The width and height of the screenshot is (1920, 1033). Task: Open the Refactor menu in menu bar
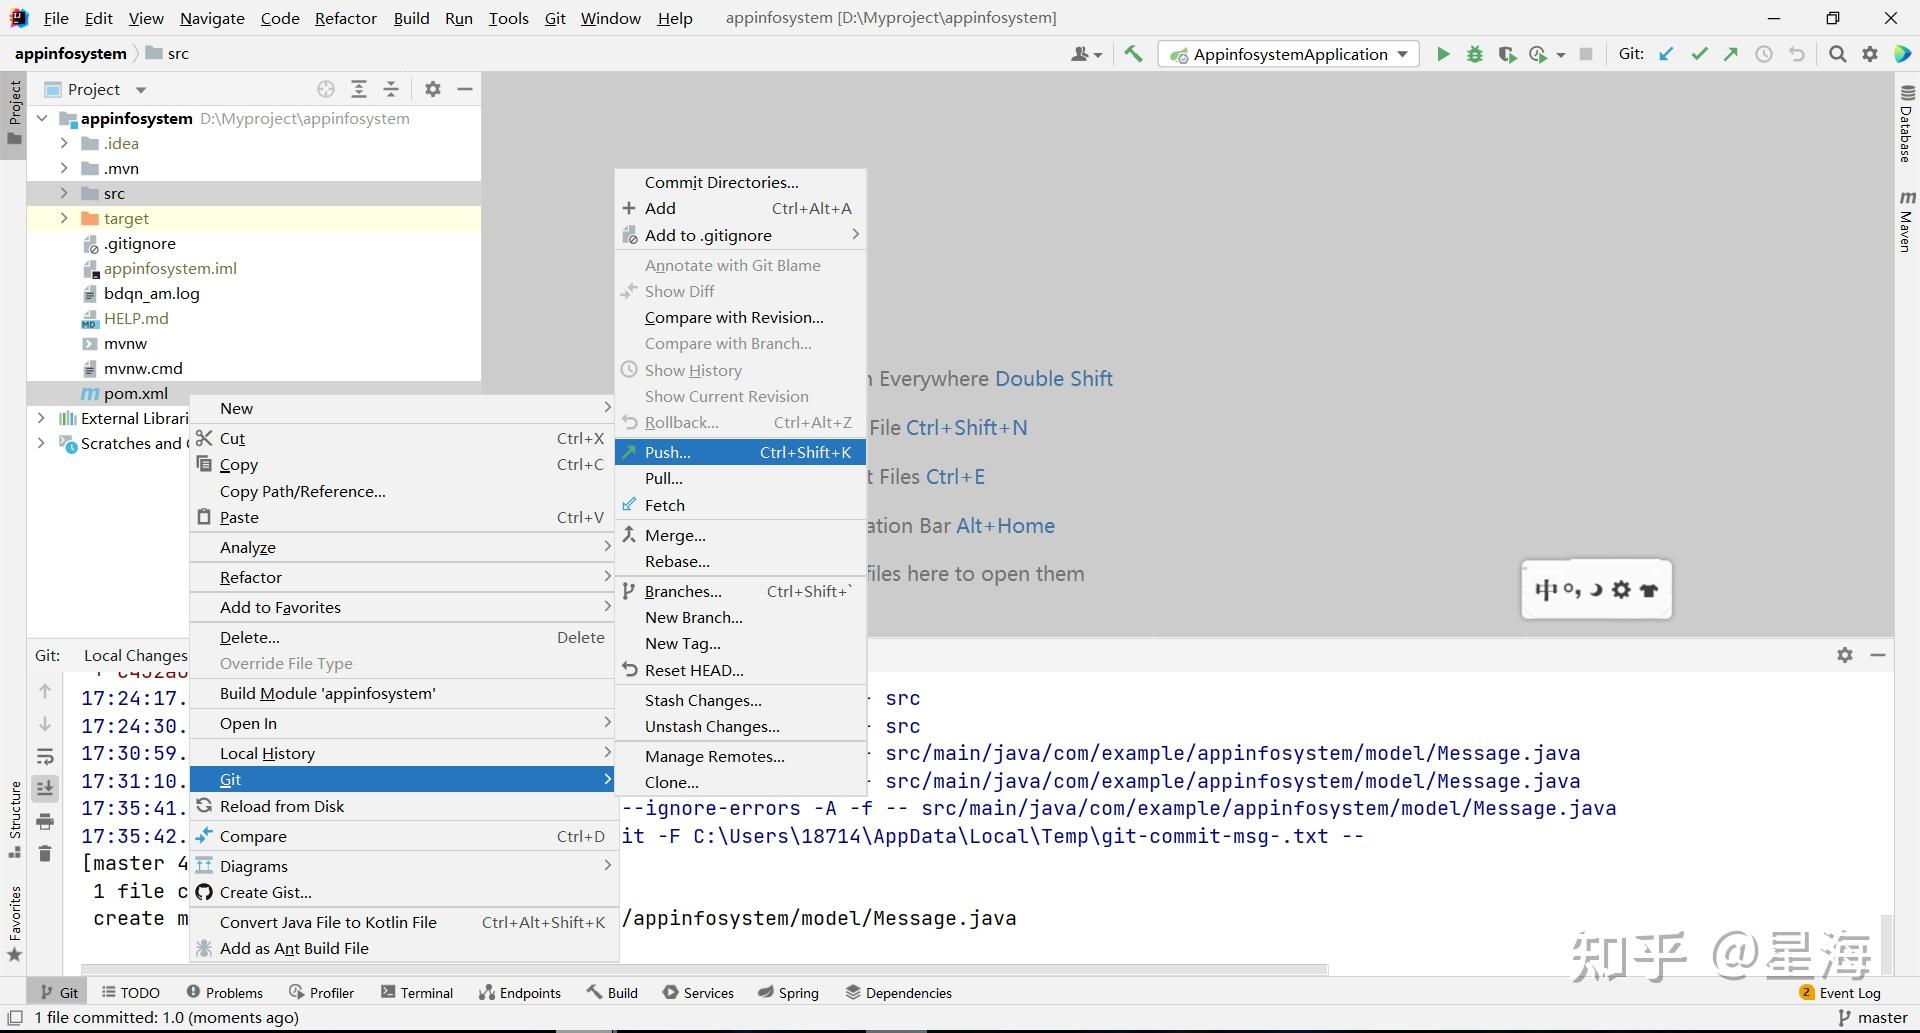(345, 18)
